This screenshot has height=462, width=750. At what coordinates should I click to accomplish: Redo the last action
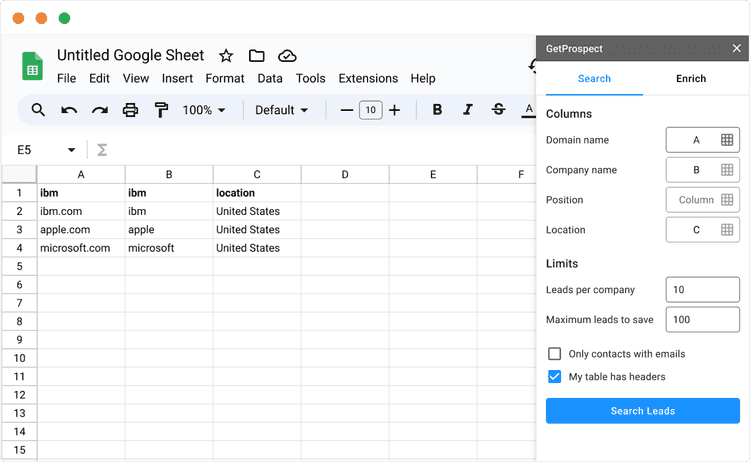(99, 110)
